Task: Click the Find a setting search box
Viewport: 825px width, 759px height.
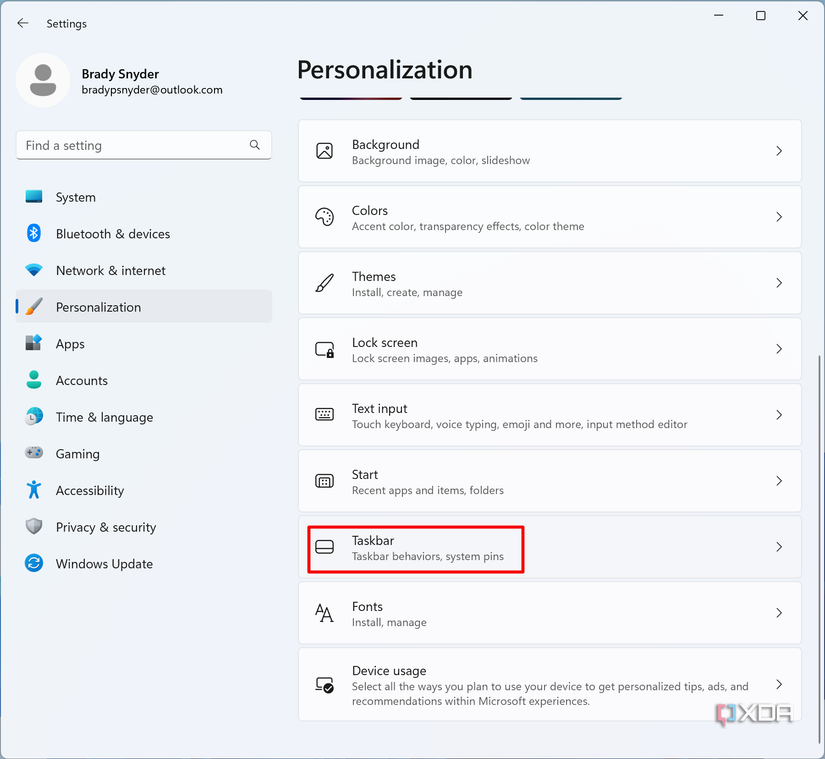Action: point(135,145)
